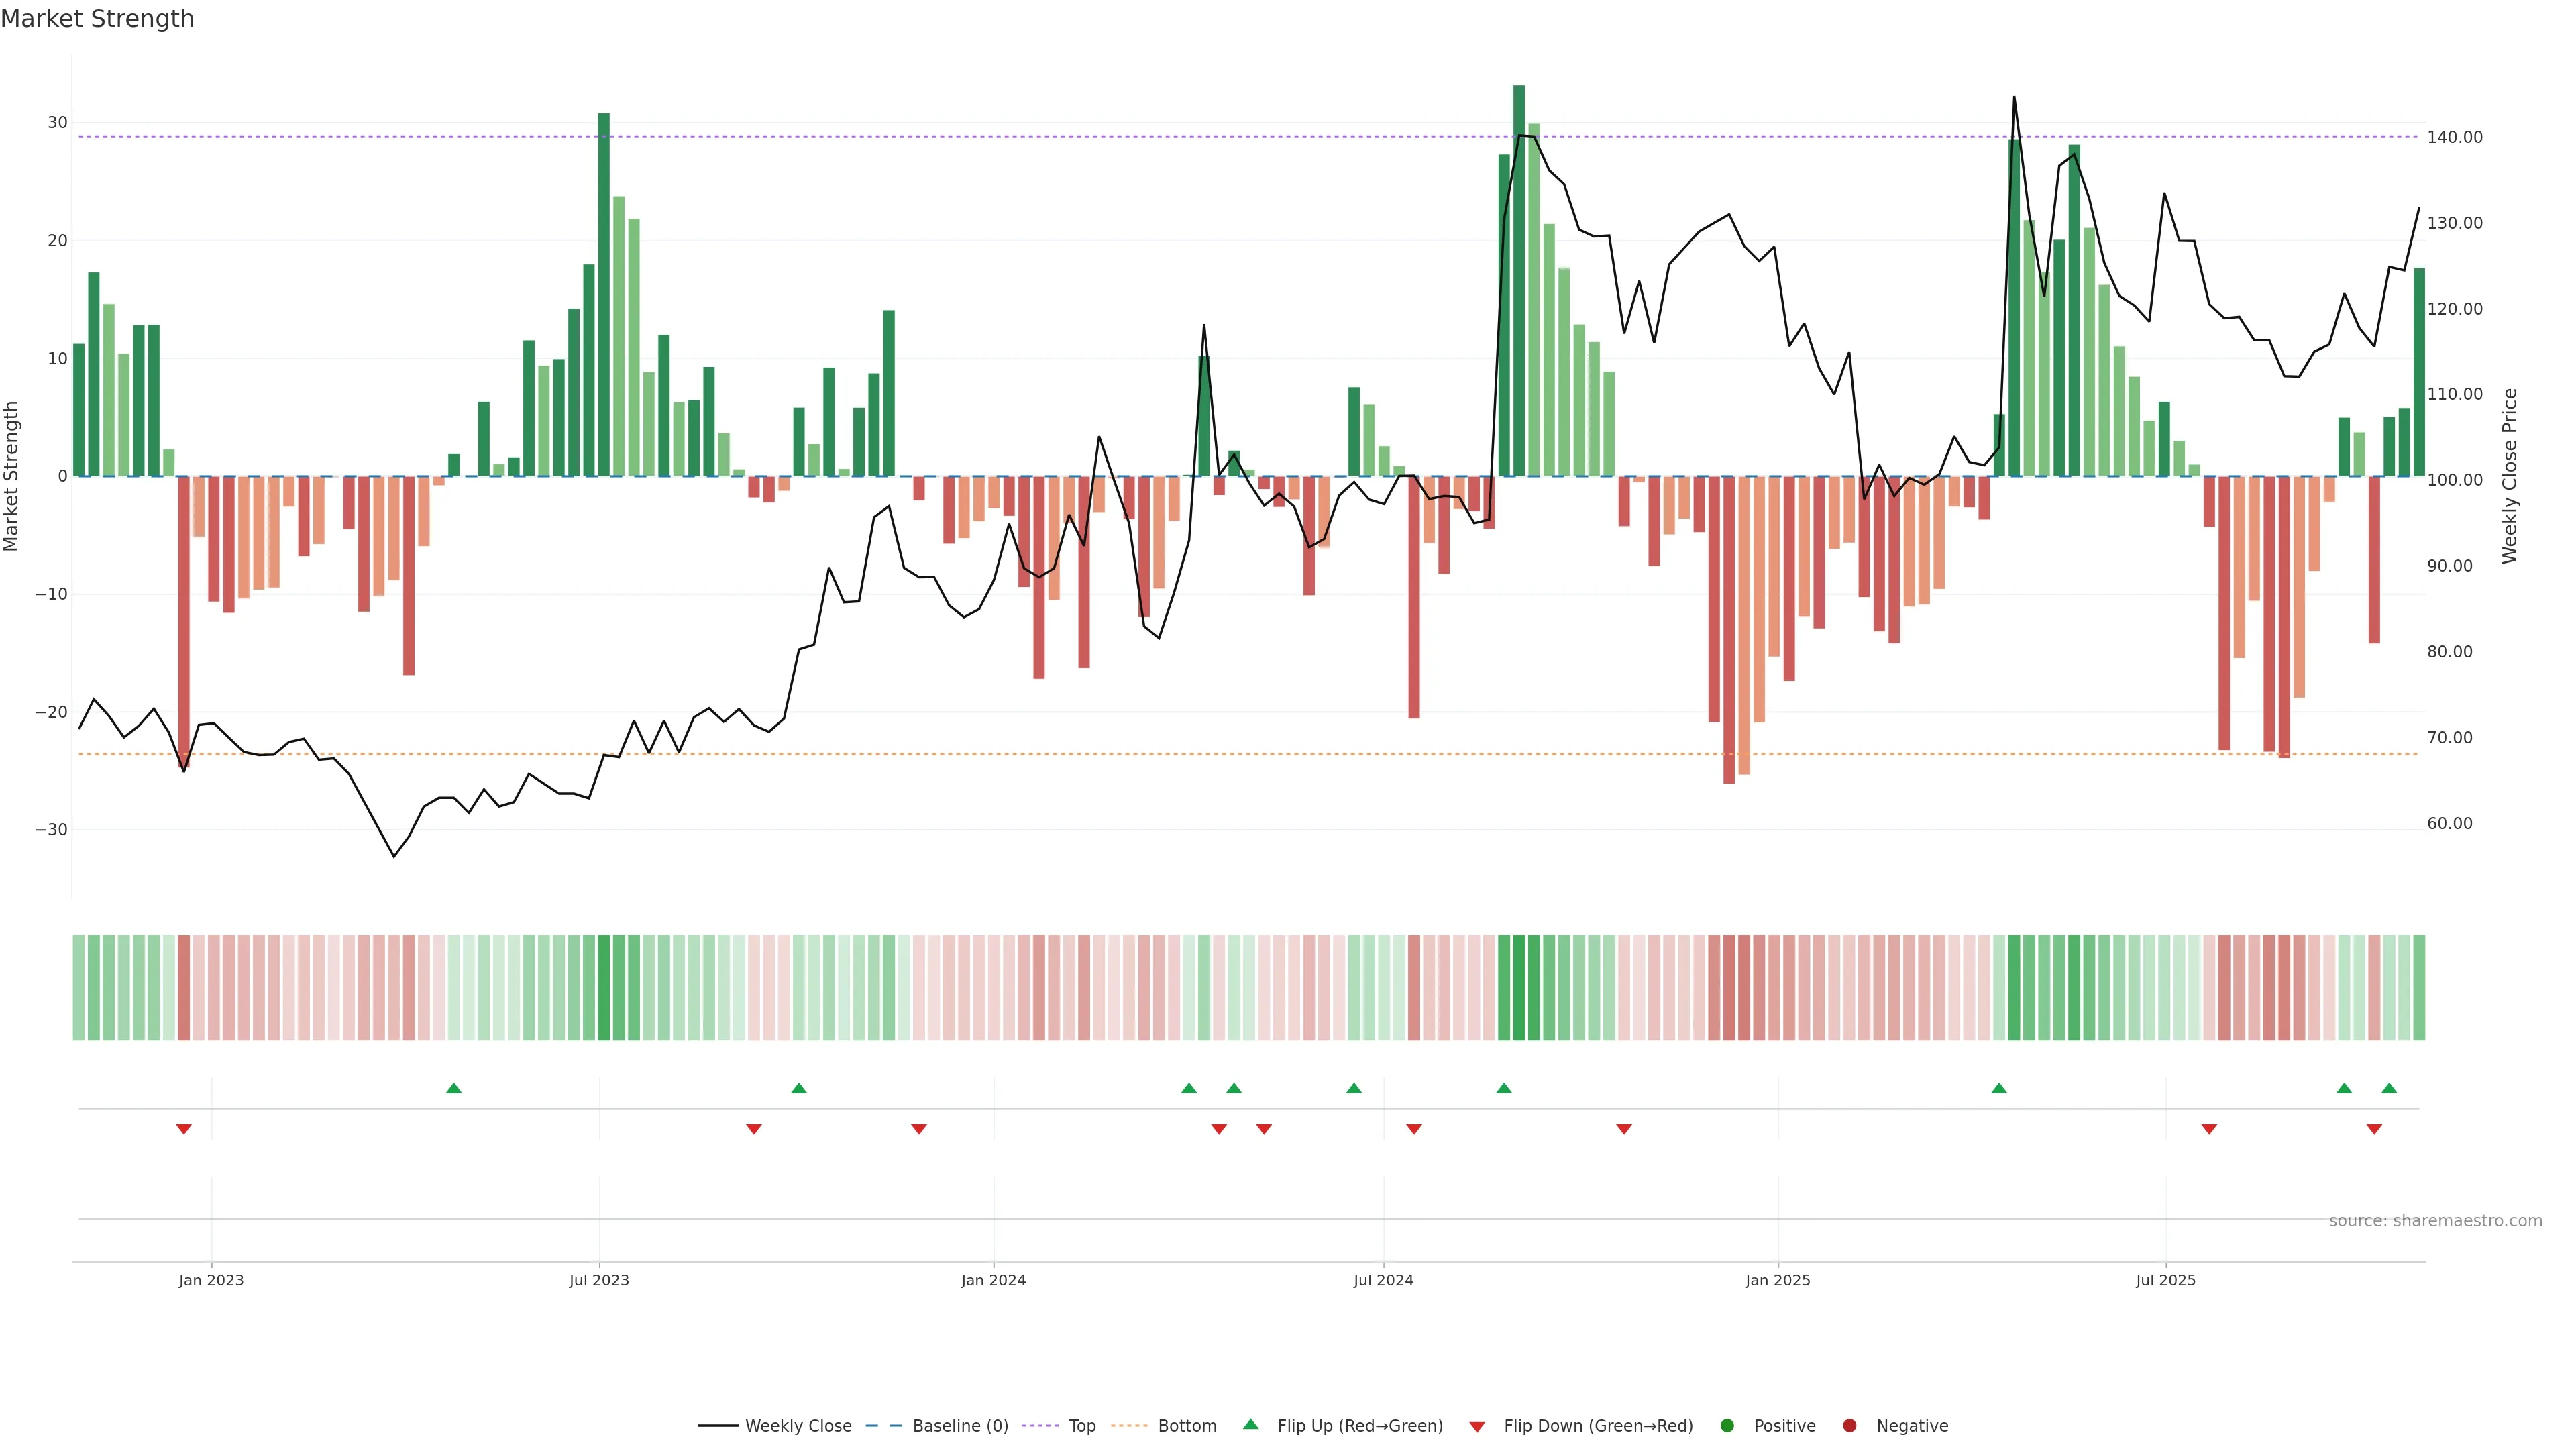Click the dark red Negative circle legend icon
This screenshot has width=2576, height=1449.
pyautogui.click(x=1849, y=1425)
